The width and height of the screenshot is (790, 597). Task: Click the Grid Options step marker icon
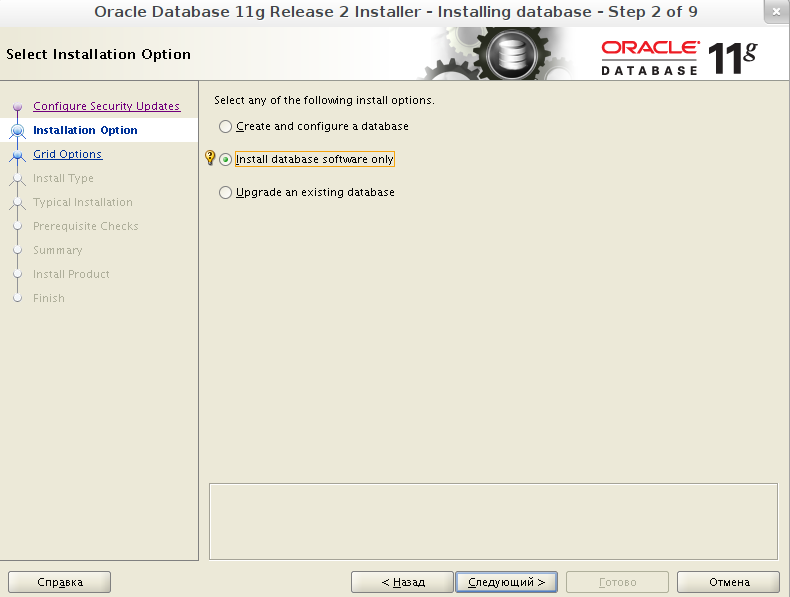(18, 155)
